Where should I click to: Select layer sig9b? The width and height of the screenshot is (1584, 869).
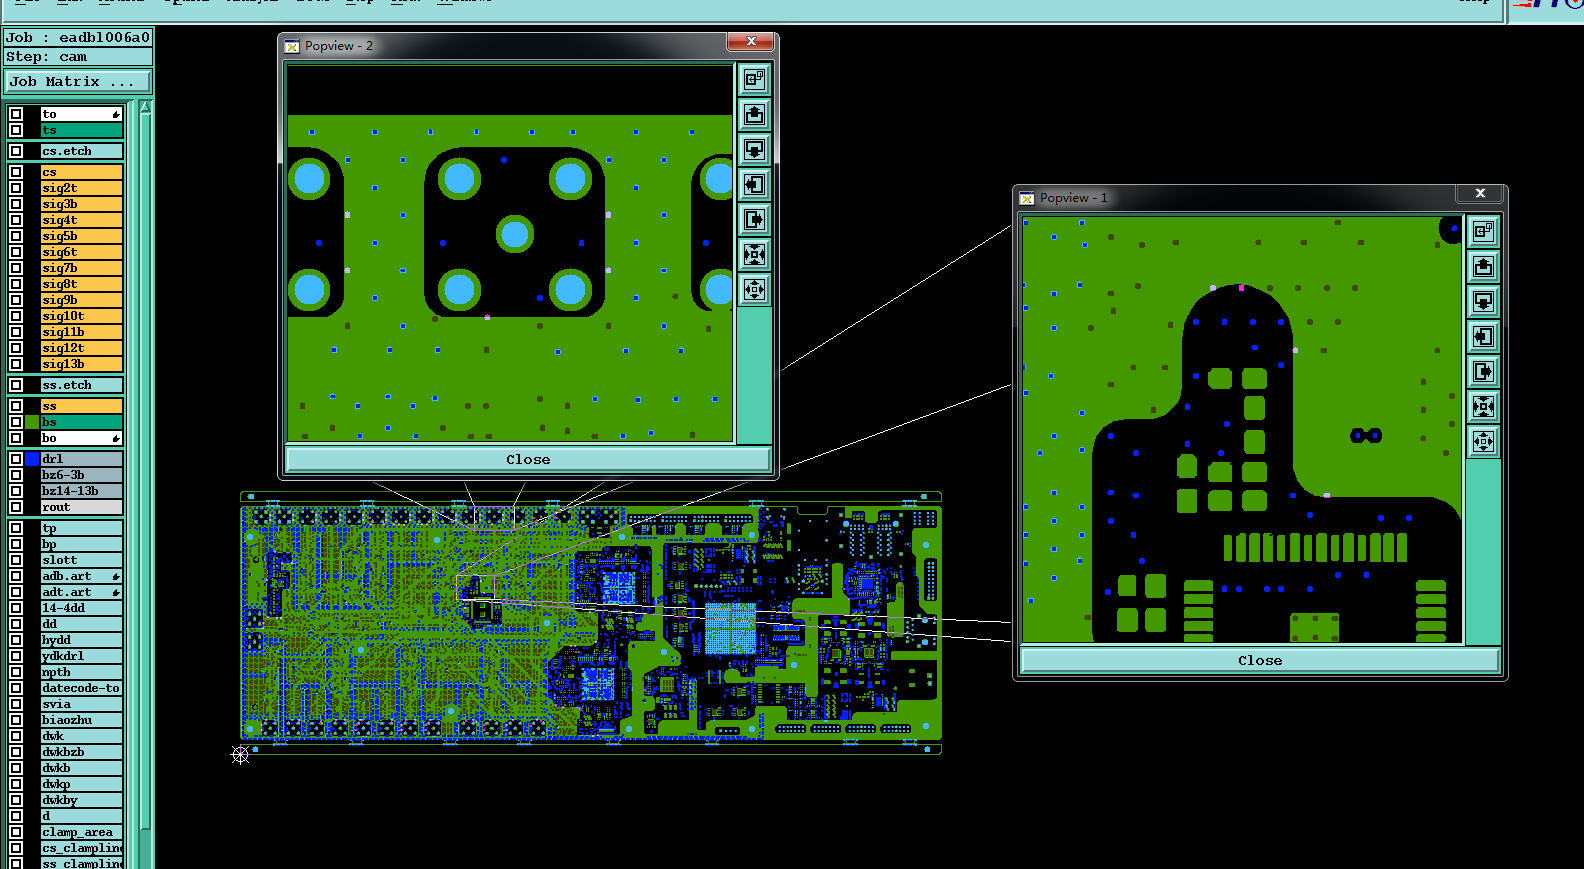point(81,300)
